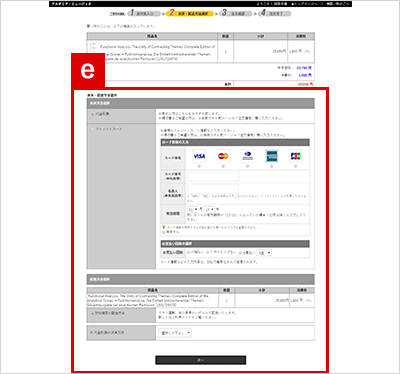
Task: Click the Academia Music site title
Action: pyautogui.click(x=71, y=4)
